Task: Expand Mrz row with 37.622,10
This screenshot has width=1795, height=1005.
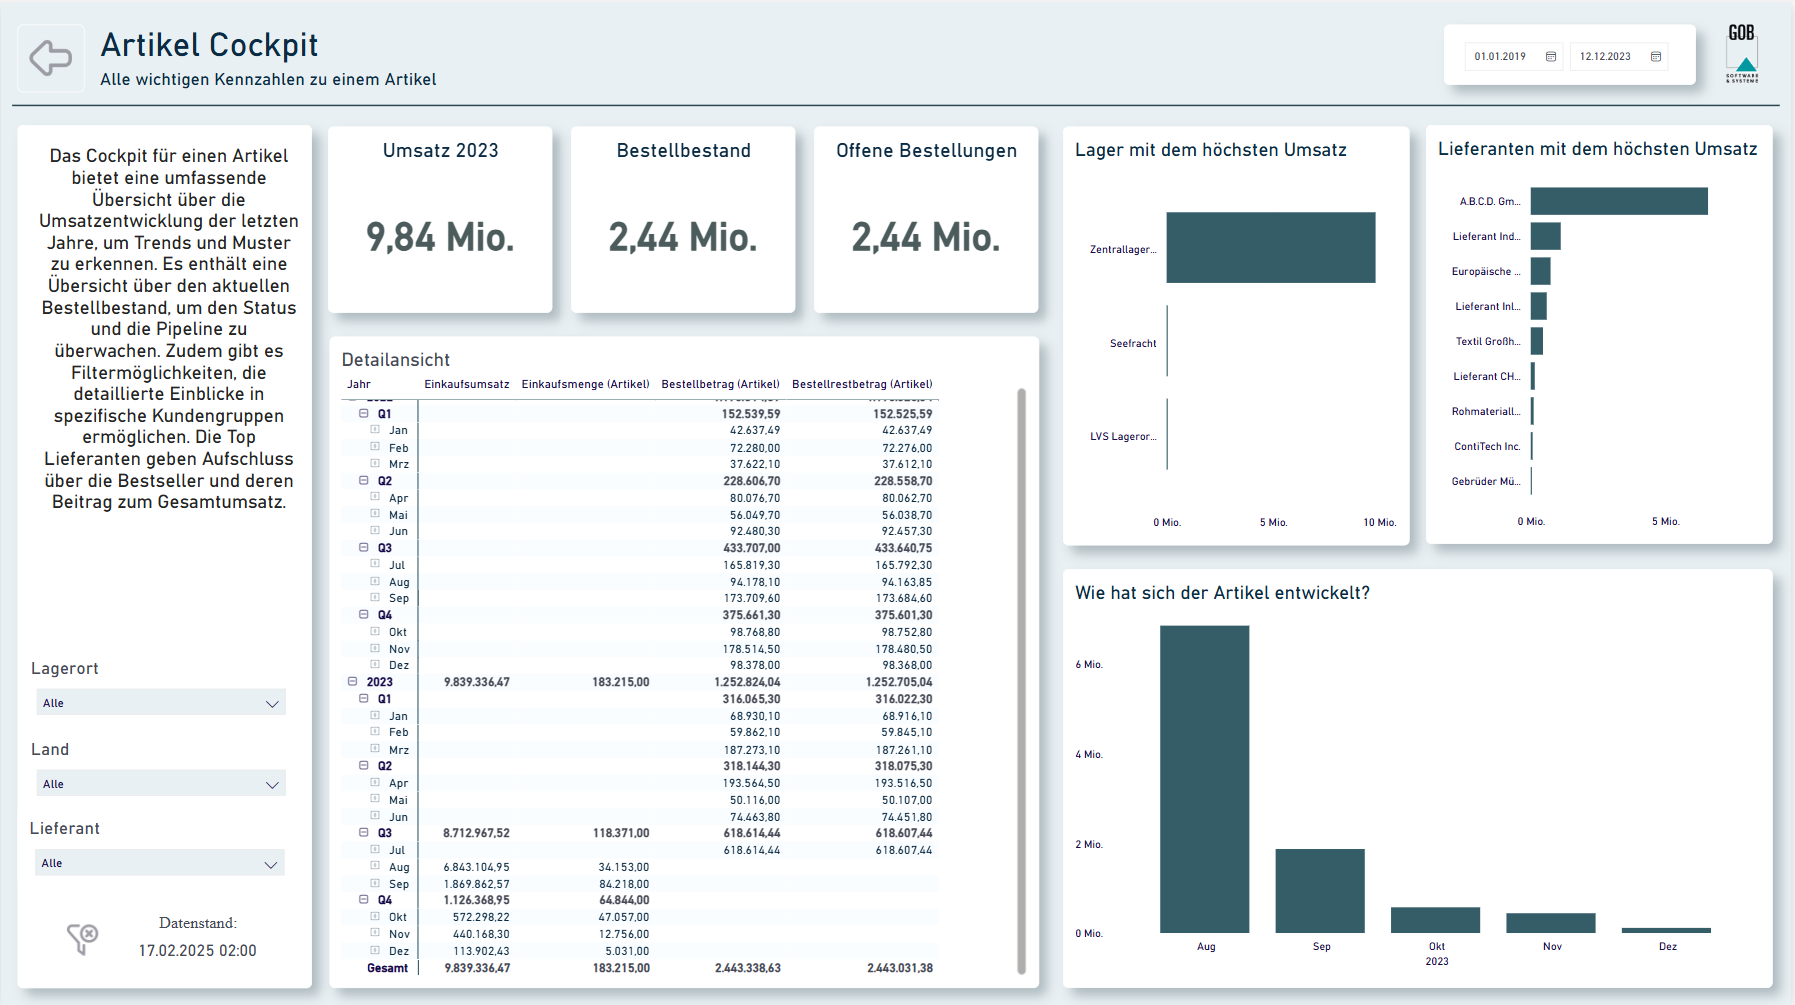Action: tap(375, 464)
